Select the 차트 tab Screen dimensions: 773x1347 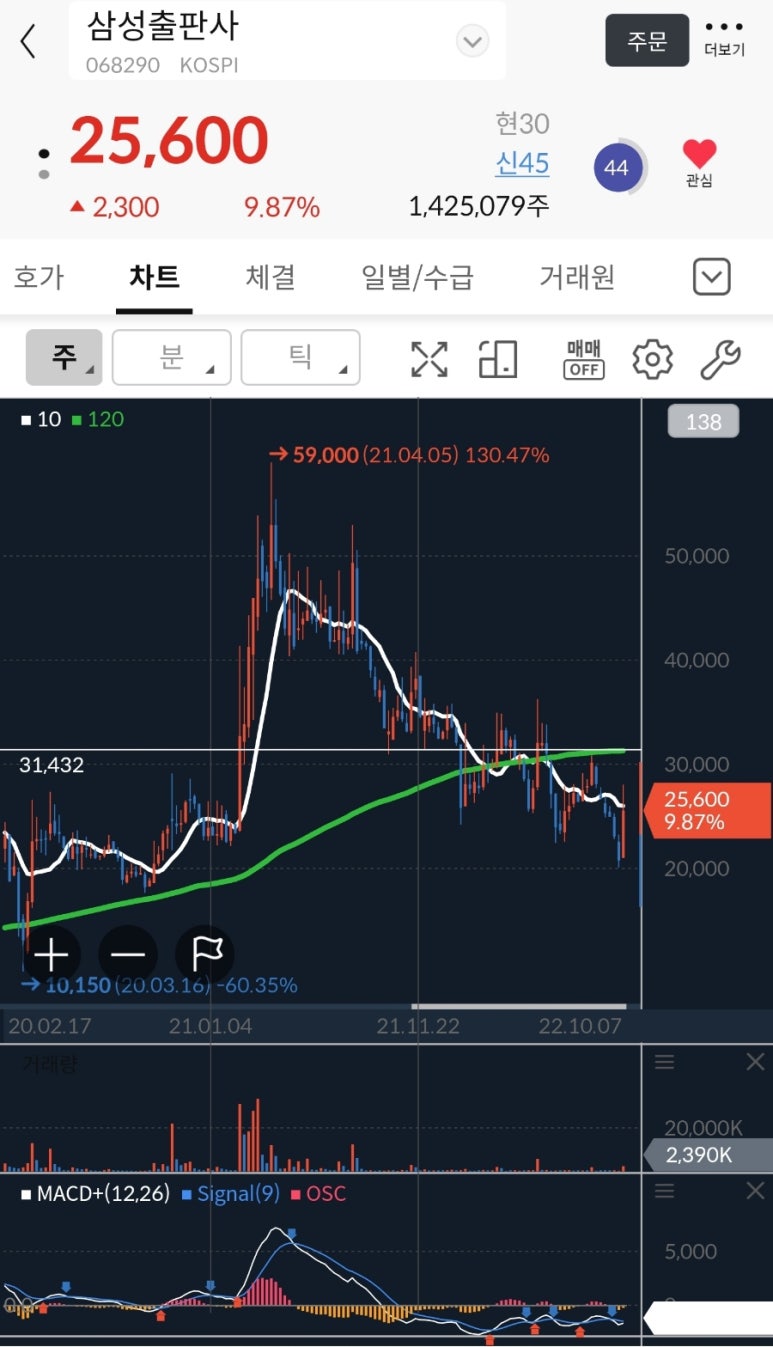click(154, 277)
